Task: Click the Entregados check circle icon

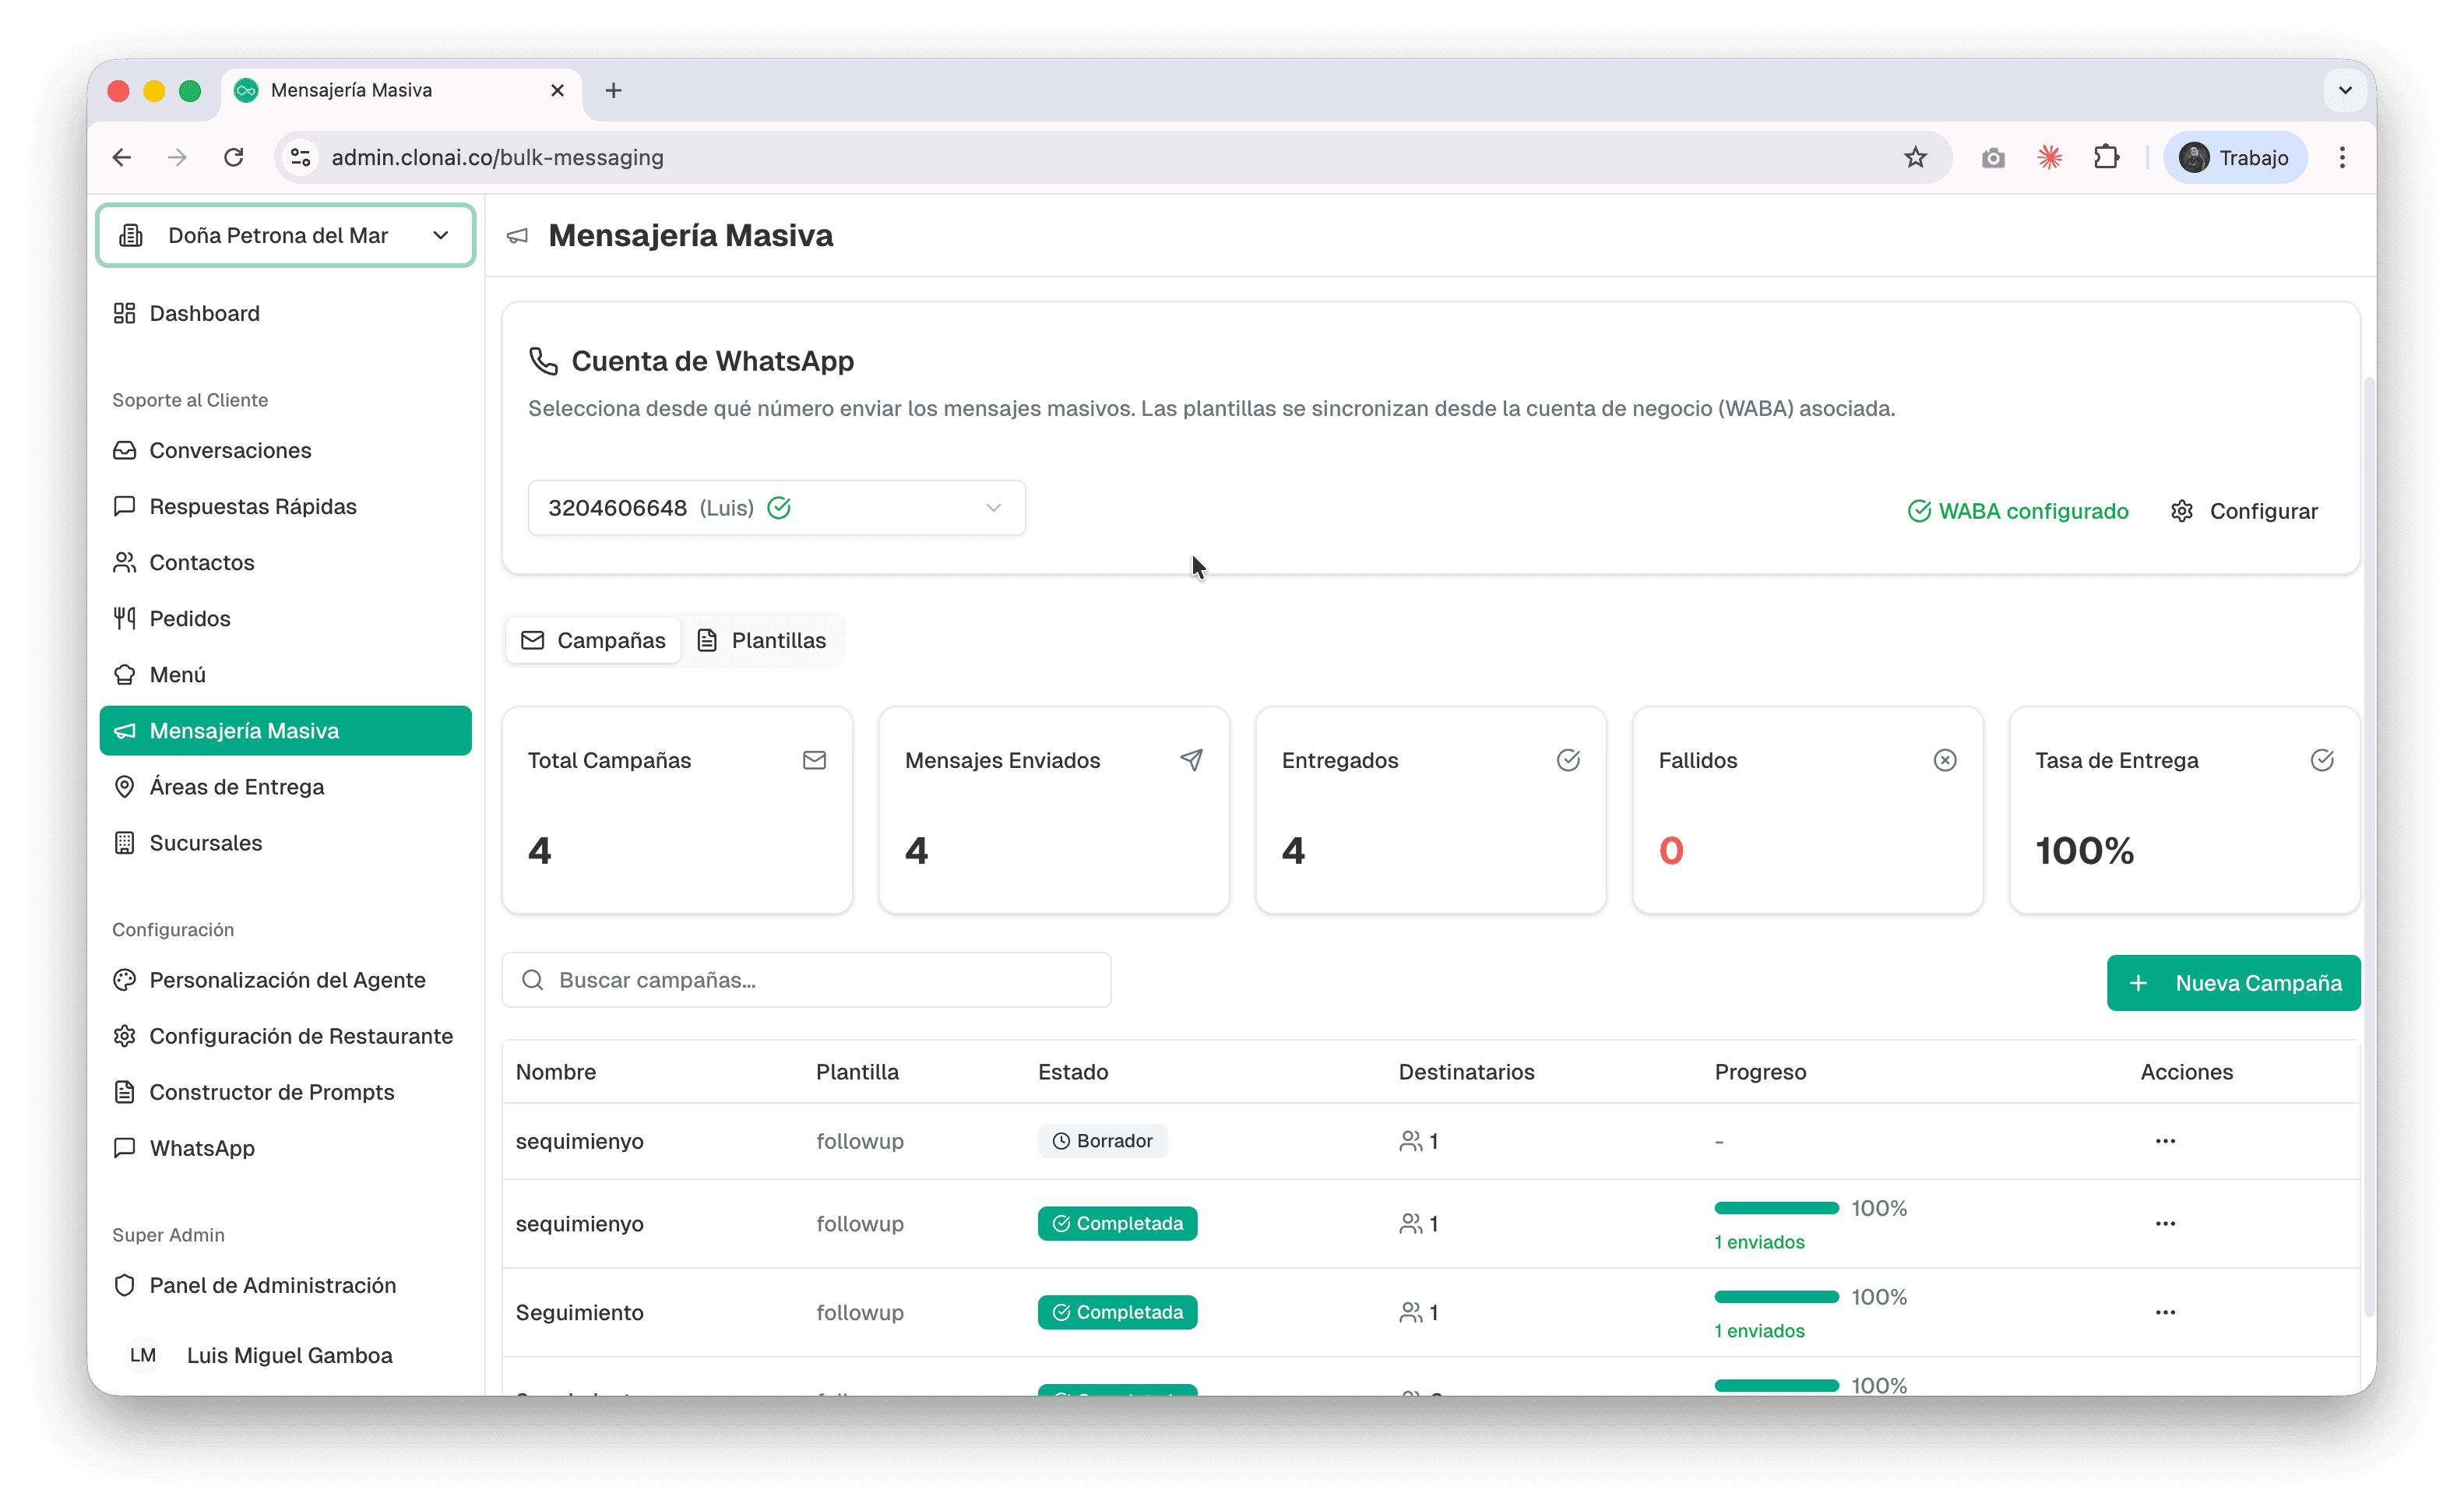Action: [x=1568, y=760]
